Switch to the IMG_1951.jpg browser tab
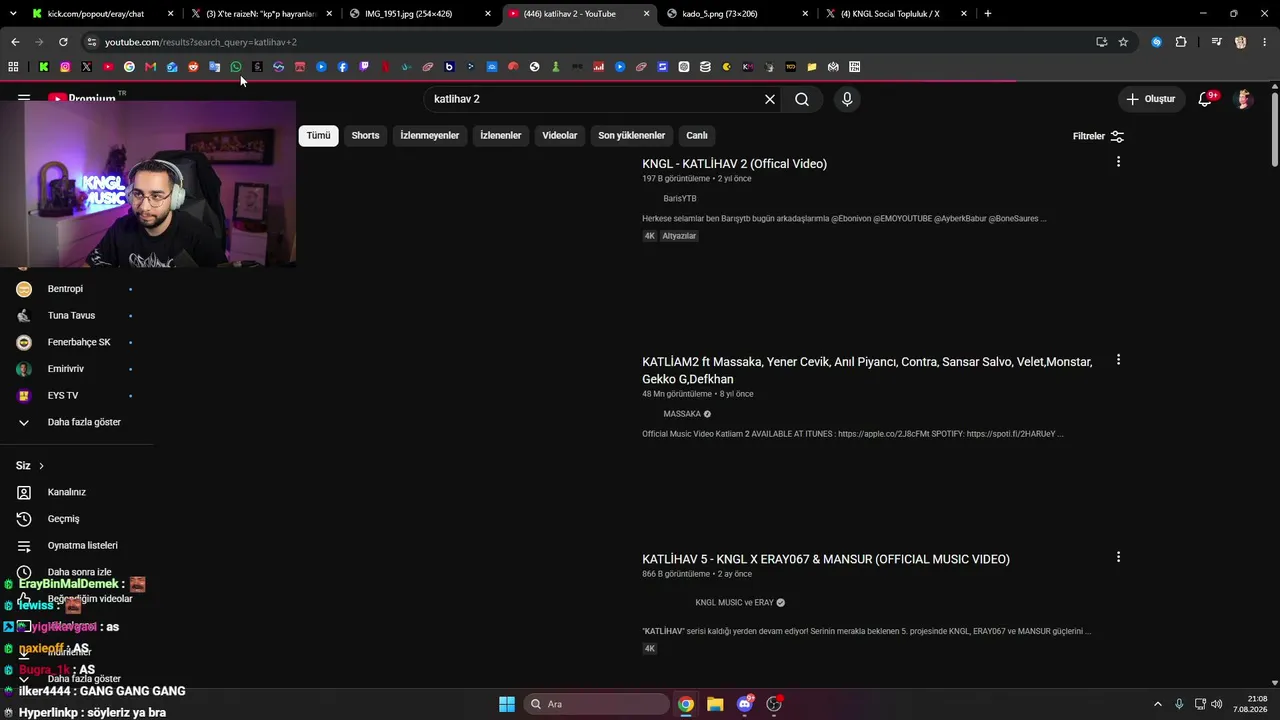This screenshot has height=720, width=1280. (x=420, y=14)
